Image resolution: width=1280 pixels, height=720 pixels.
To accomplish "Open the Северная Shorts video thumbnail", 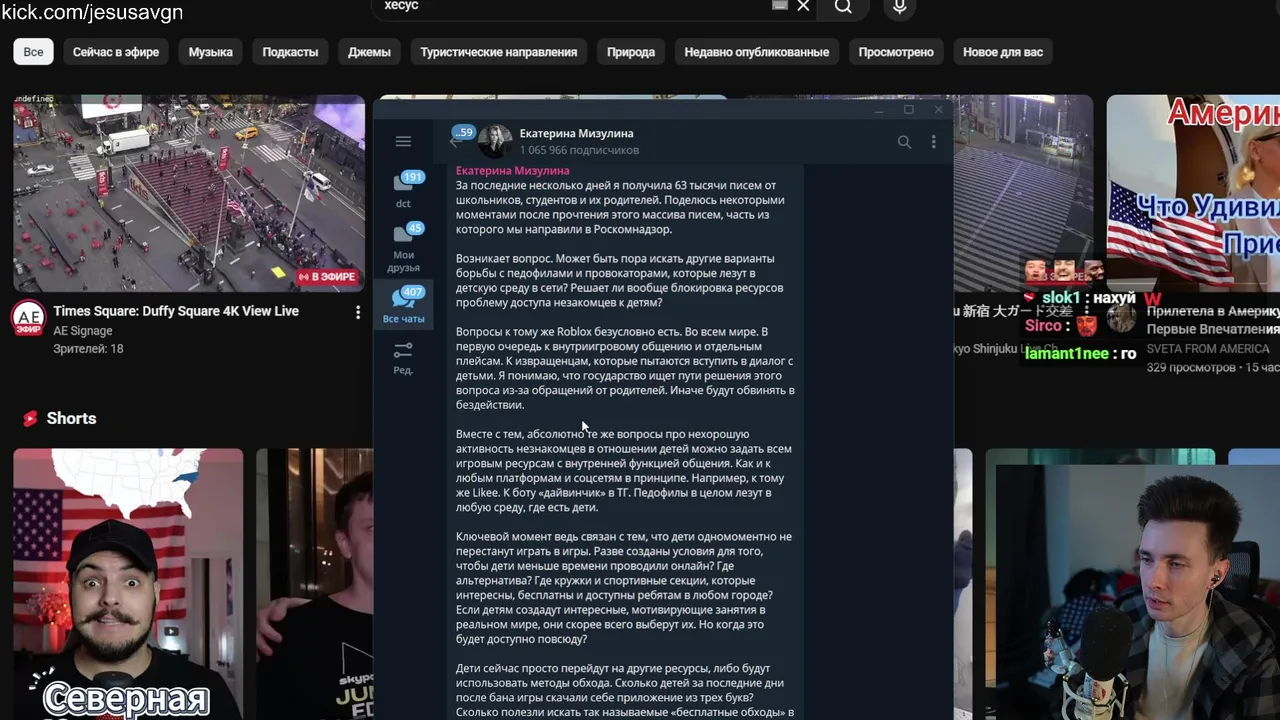I will pyautogui.click(x=128, y=584).
